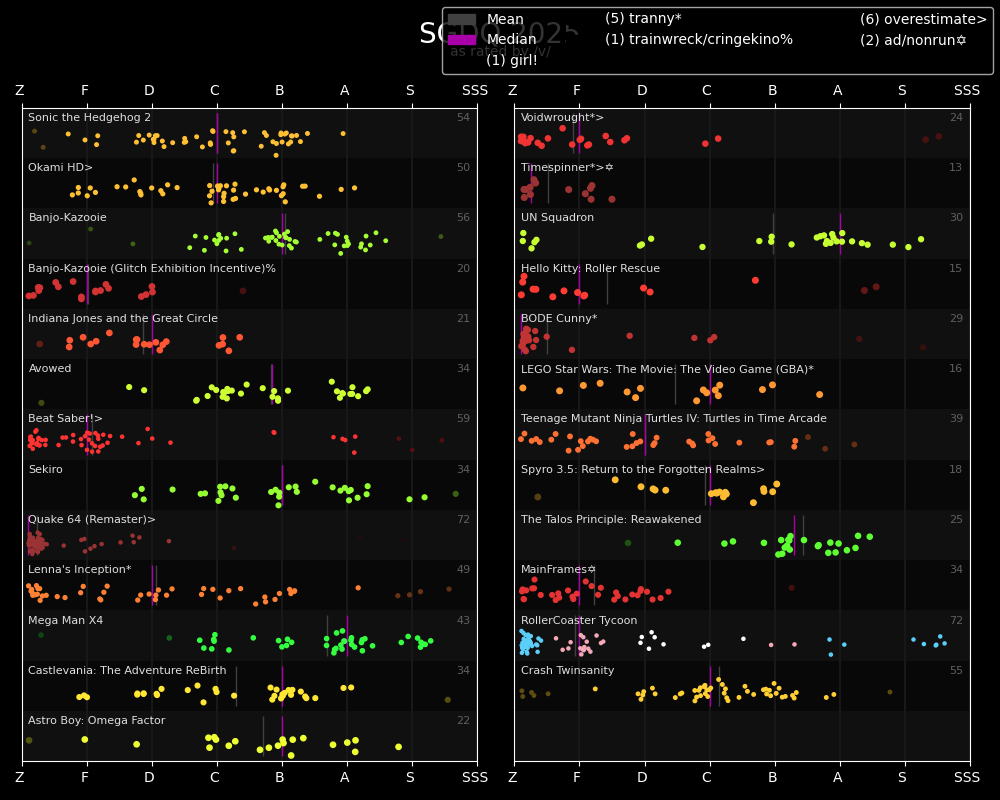Select the "Voidwrought*>" row title
Screen dimensions: 1000x800
(562, 117)
